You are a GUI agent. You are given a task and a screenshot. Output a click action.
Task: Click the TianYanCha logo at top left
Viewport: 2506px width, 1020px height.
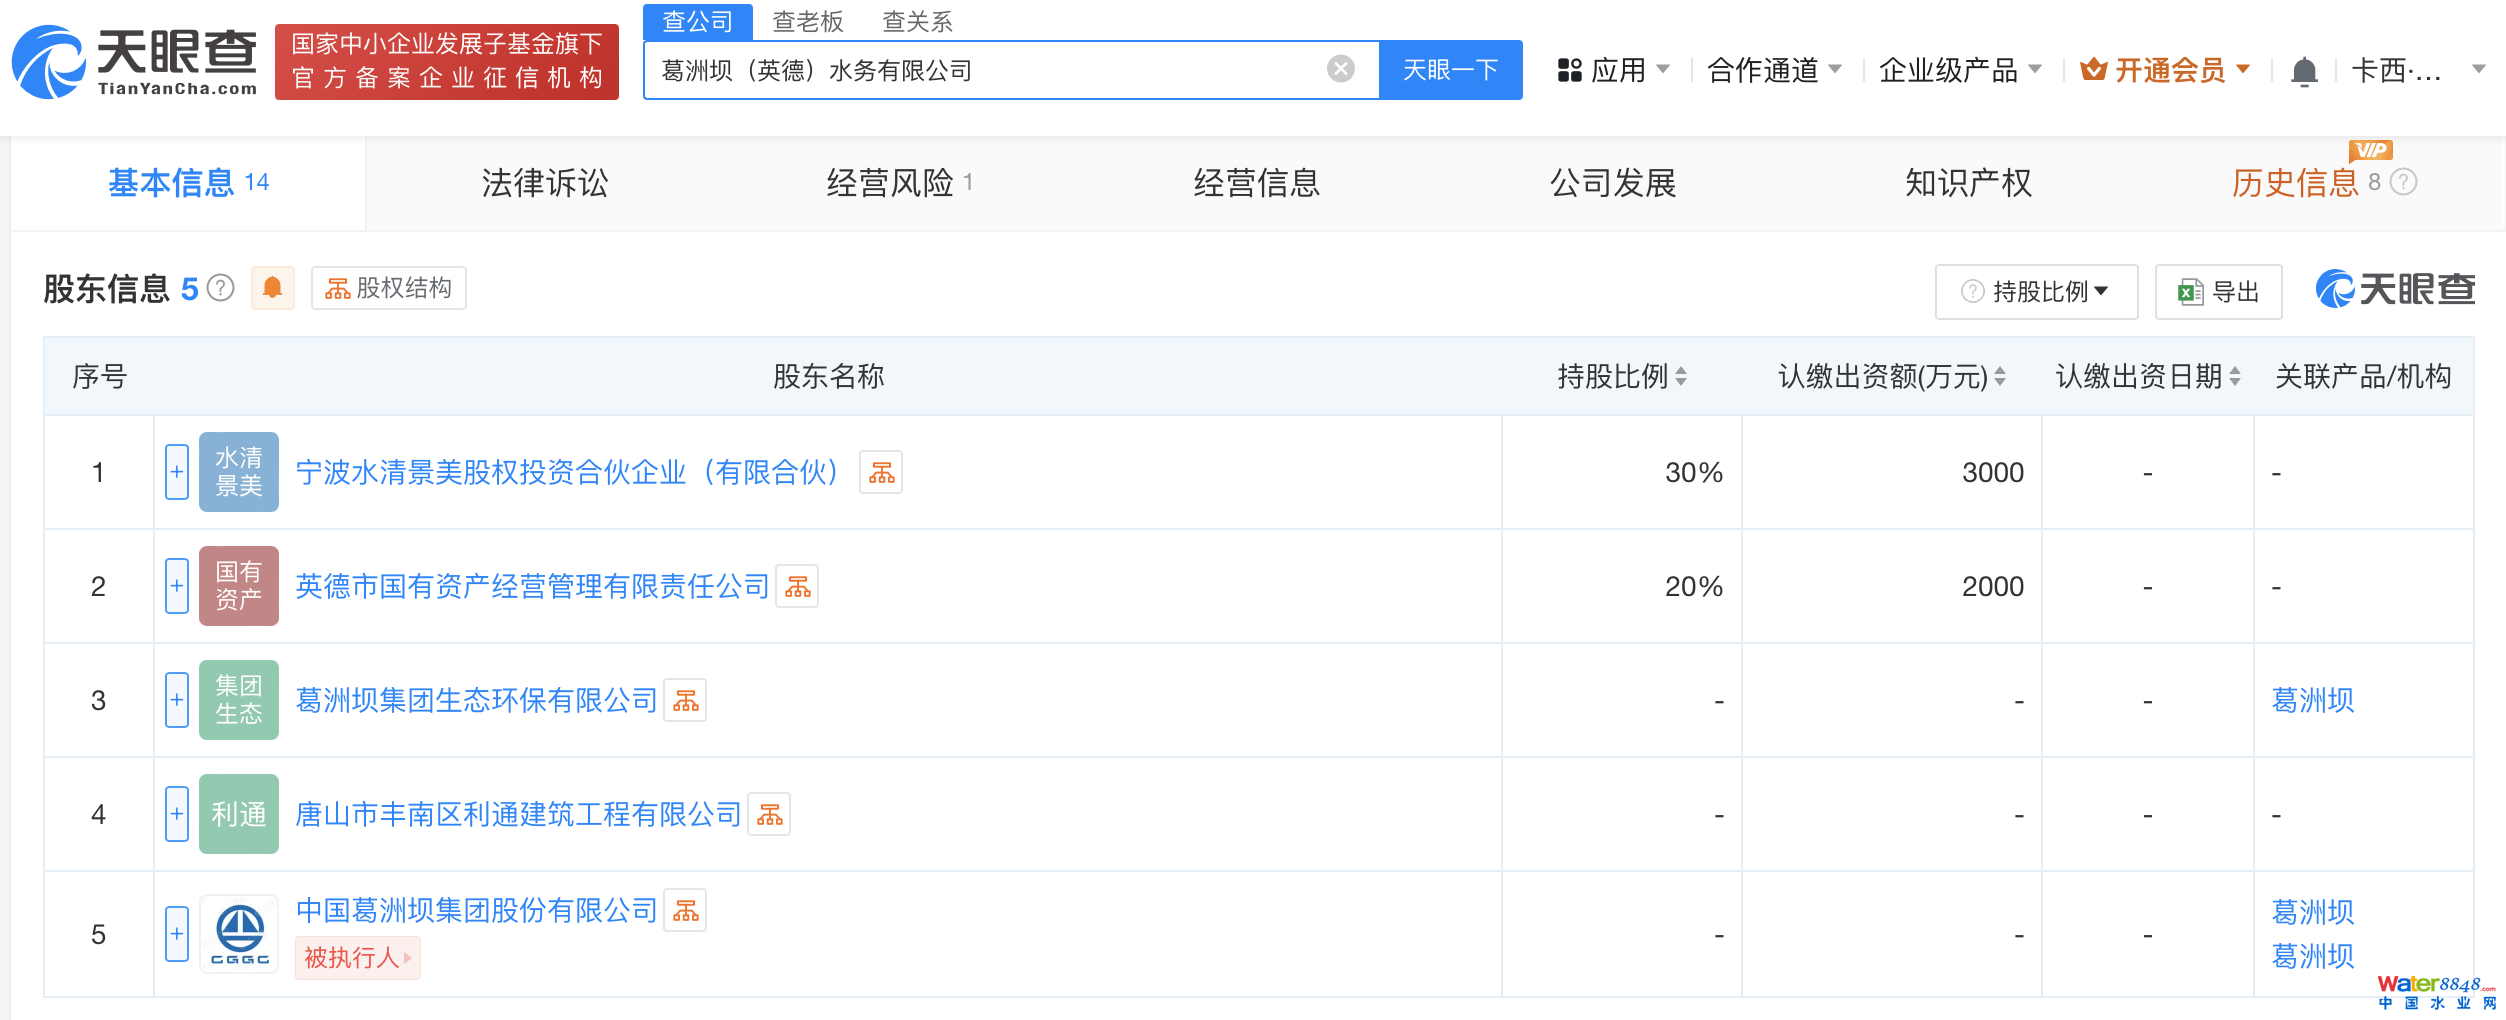(135, 62)
